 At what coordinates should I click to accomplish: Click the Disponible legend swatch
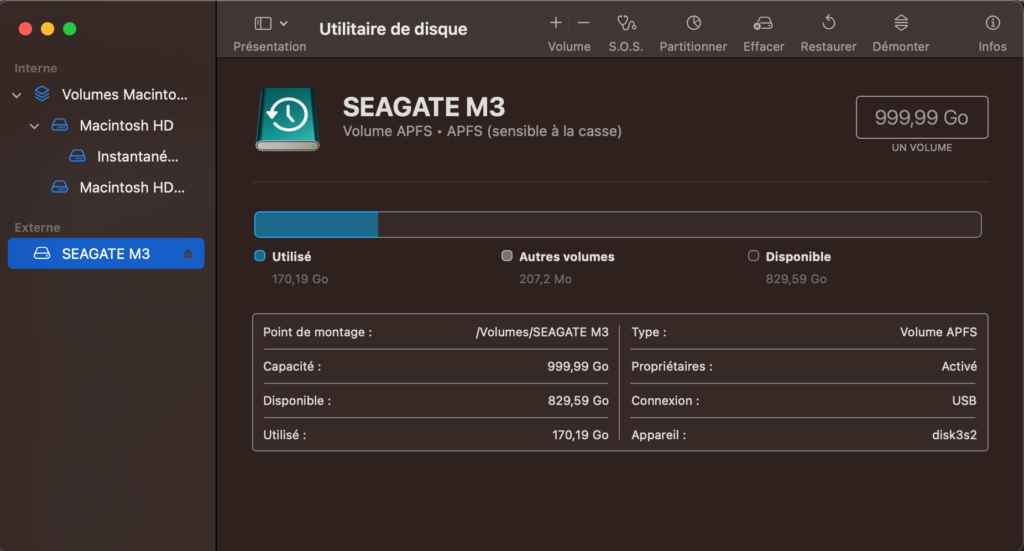tap(754, 256)
